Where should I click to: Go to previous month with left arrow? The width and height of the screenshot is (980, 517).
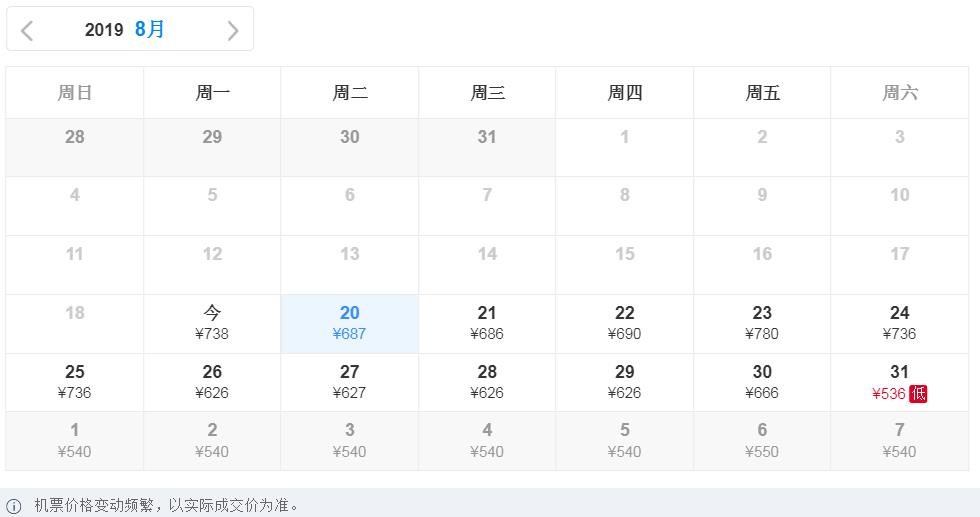27,30
